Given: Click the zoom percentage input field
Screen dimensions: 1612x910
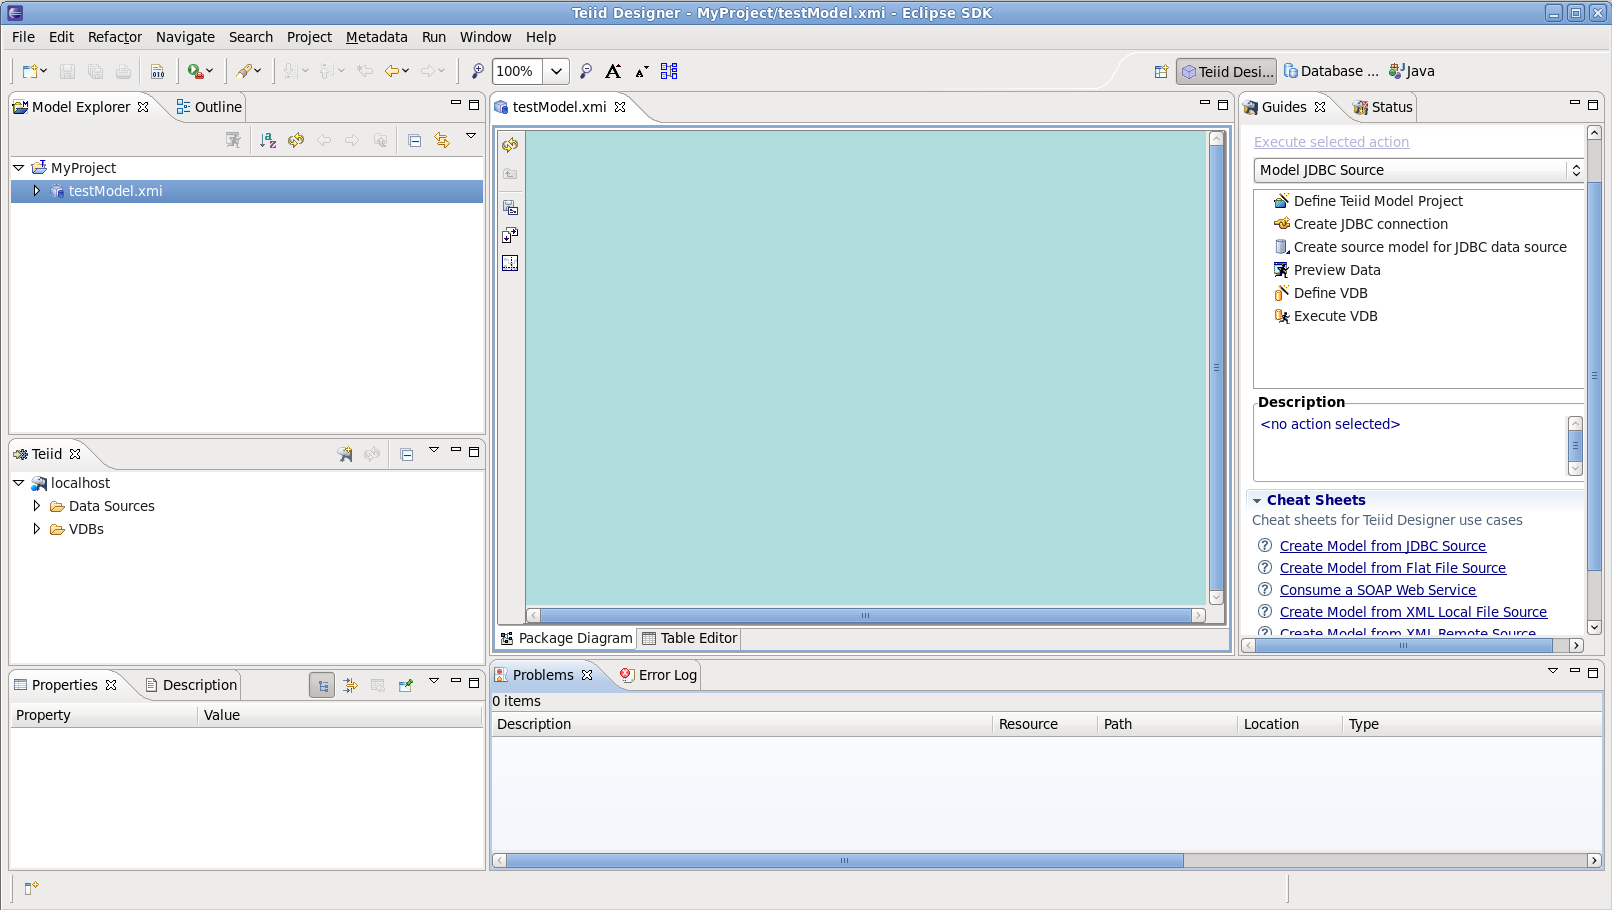Looking at the screenshot, I should click(518, 71).
